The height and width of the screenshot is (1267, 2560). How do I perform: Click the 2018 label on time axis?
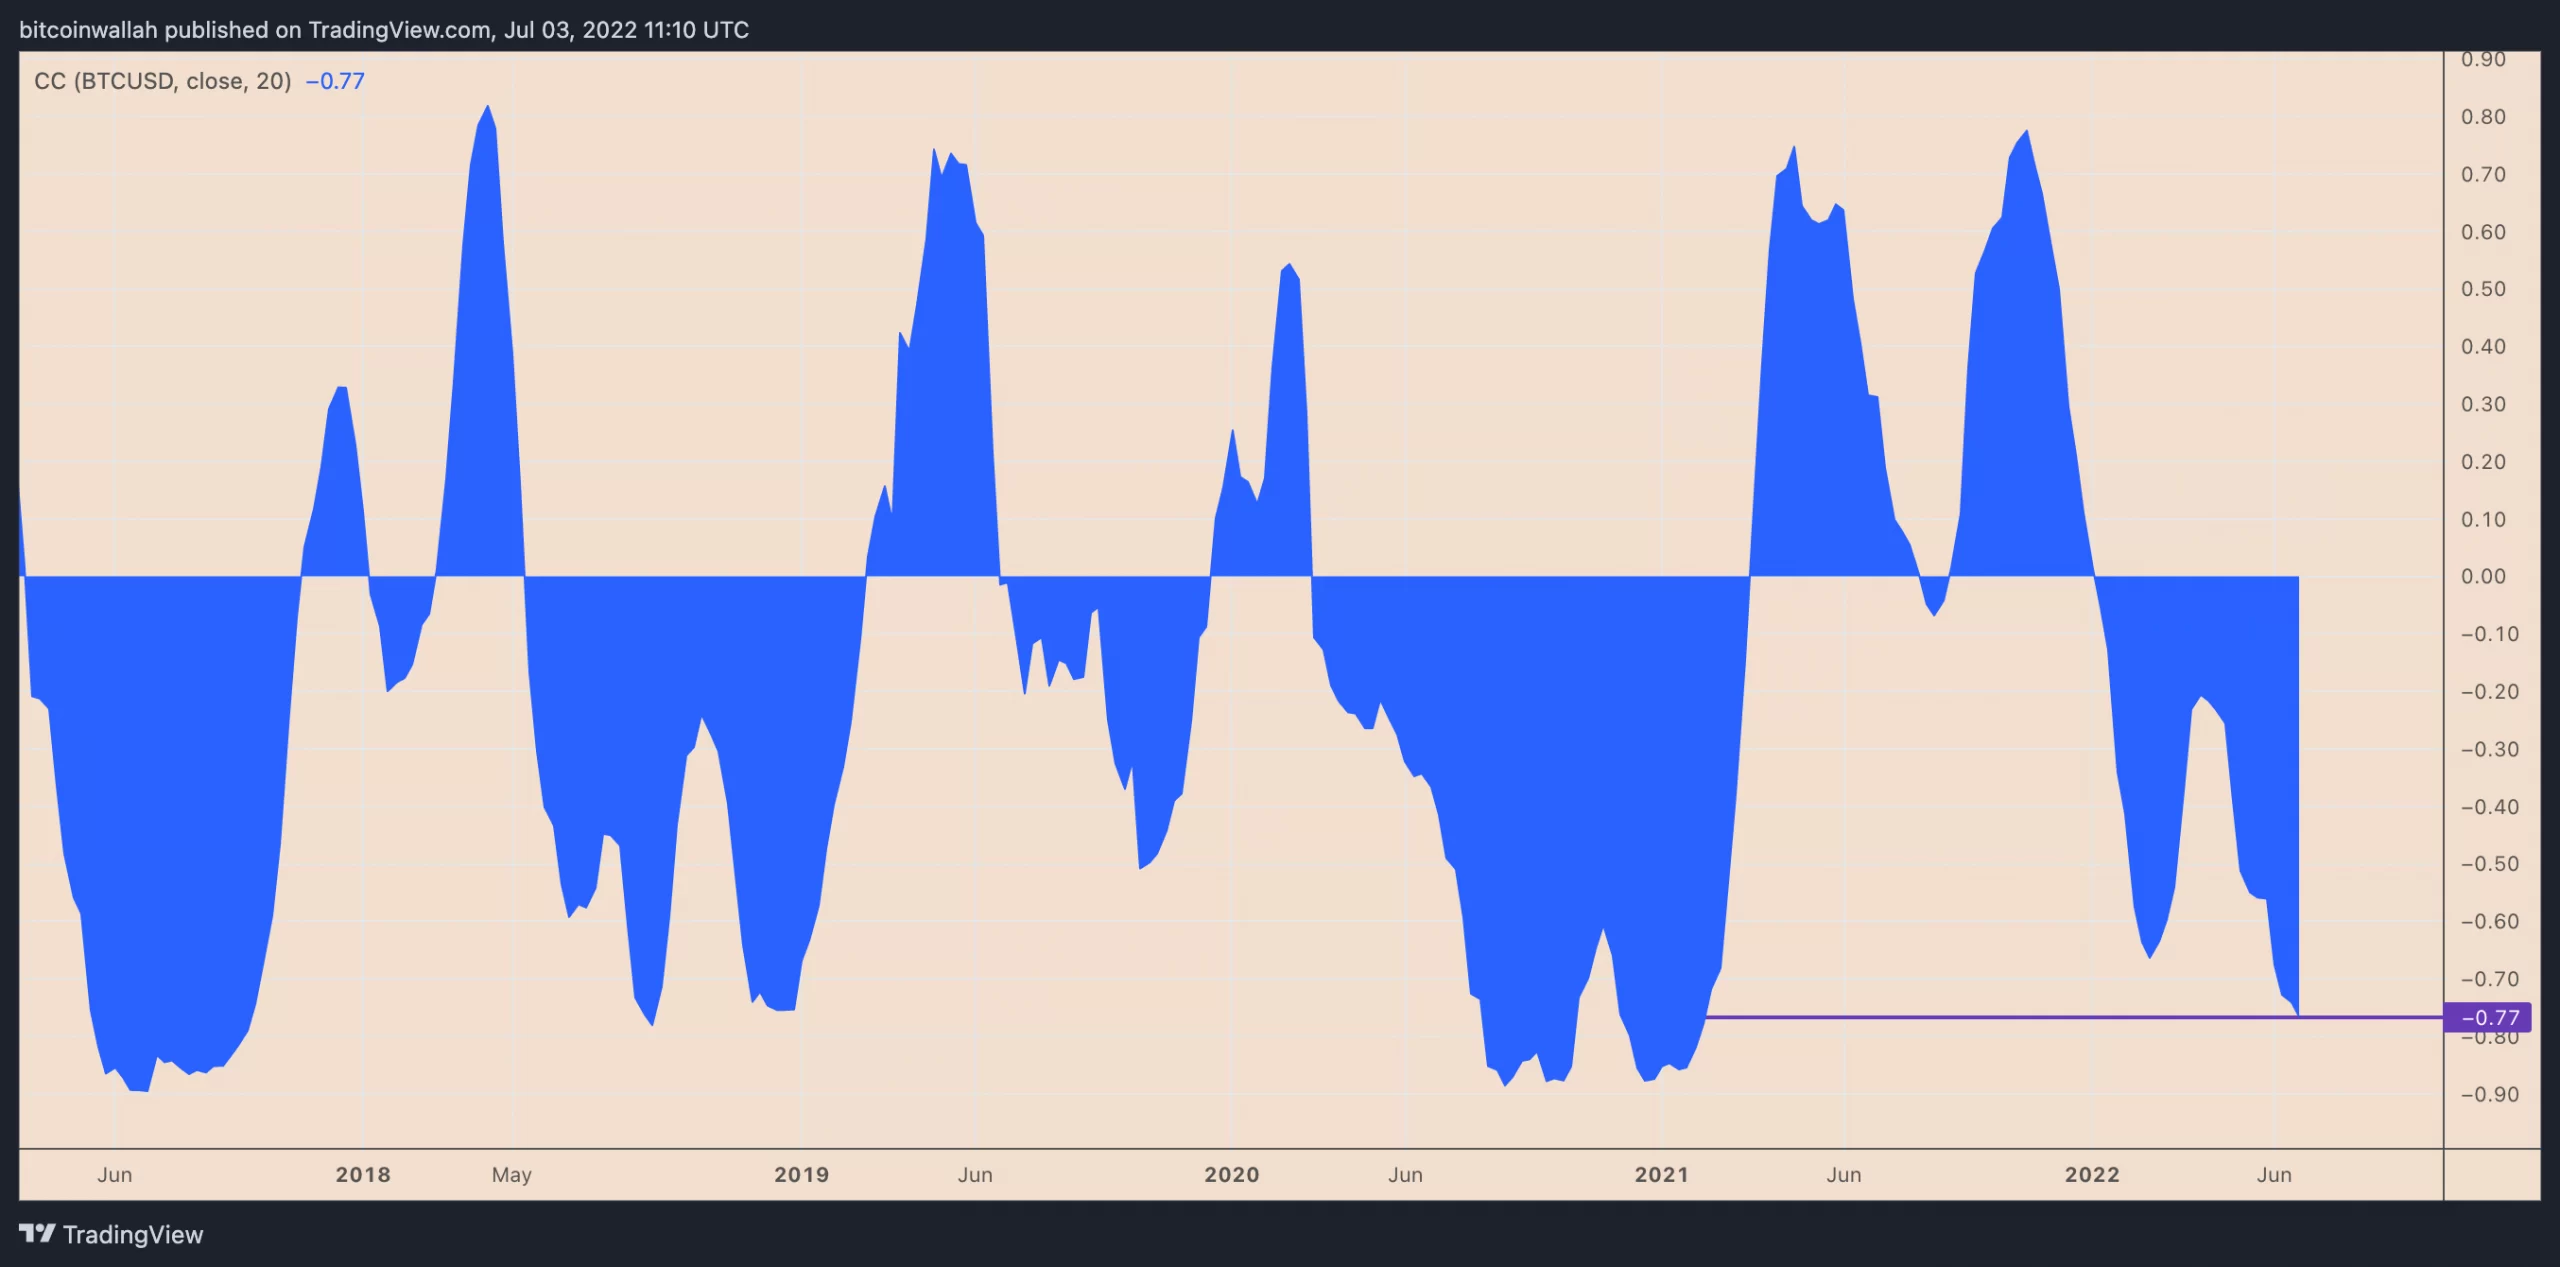pyautogui.click(x=363, y=1174)
